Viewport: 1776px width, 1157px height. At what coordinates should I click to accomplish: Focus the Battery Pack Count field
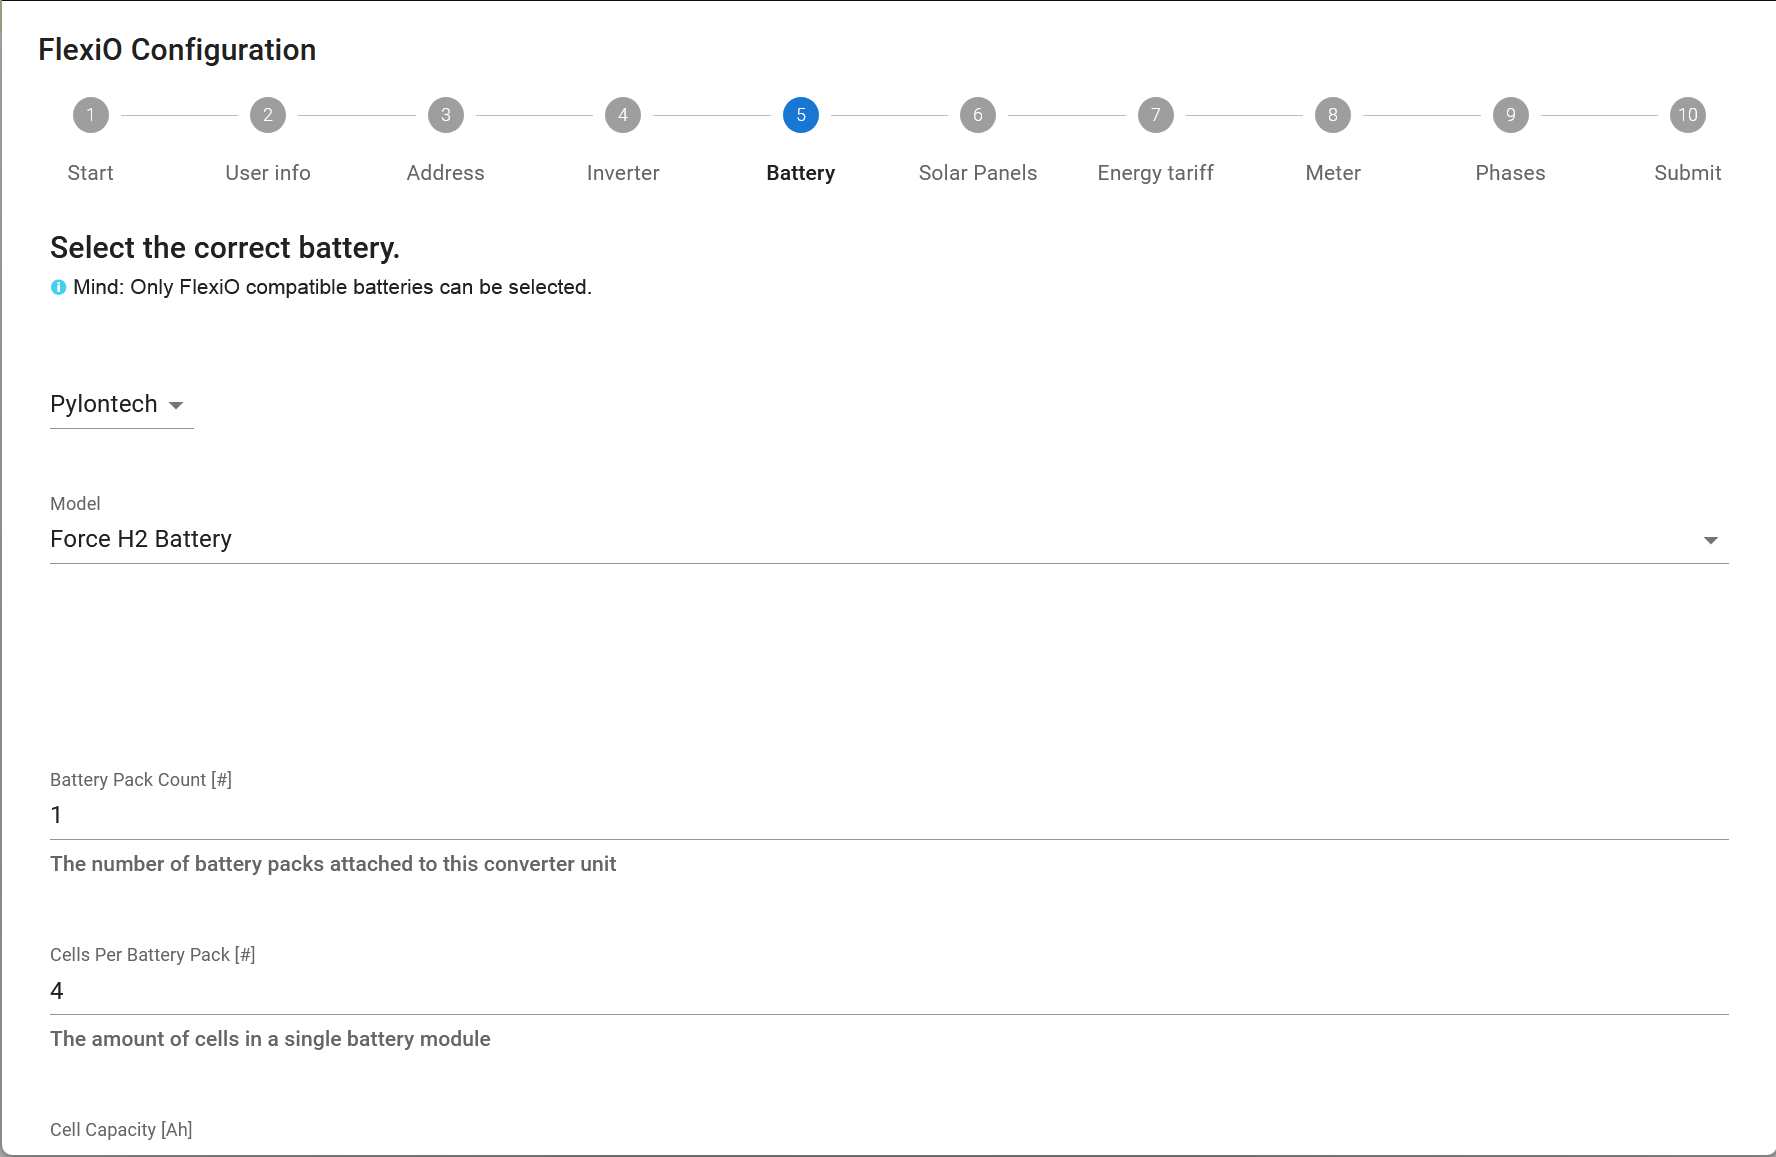[x=888, y=815]
